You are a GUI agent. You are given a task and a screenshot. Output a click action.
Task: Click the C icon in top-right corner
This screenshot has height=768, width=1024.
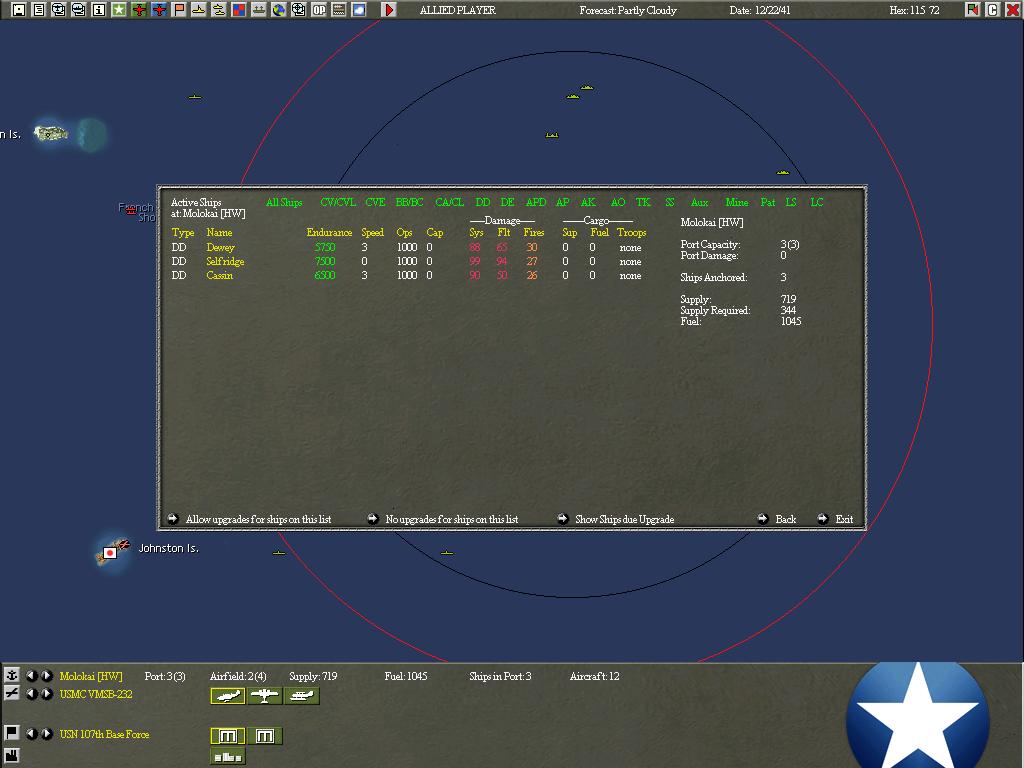tap(993, 10)
